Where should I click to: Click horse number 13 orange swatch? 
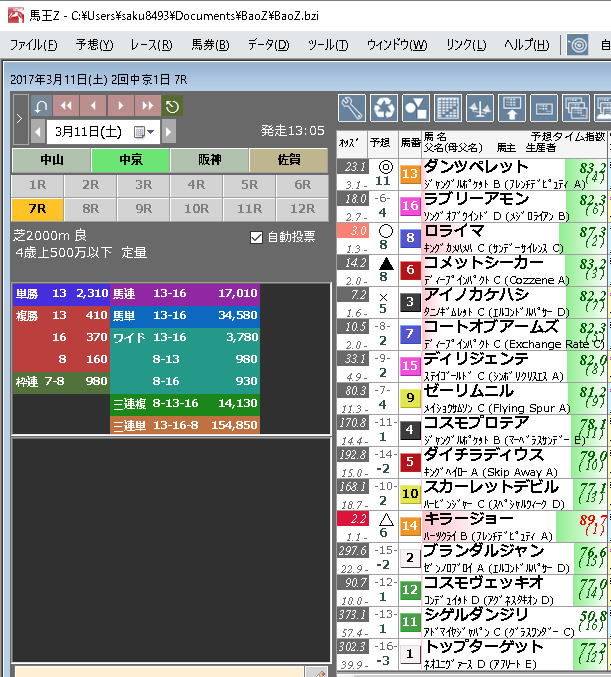tap(410, 174)
